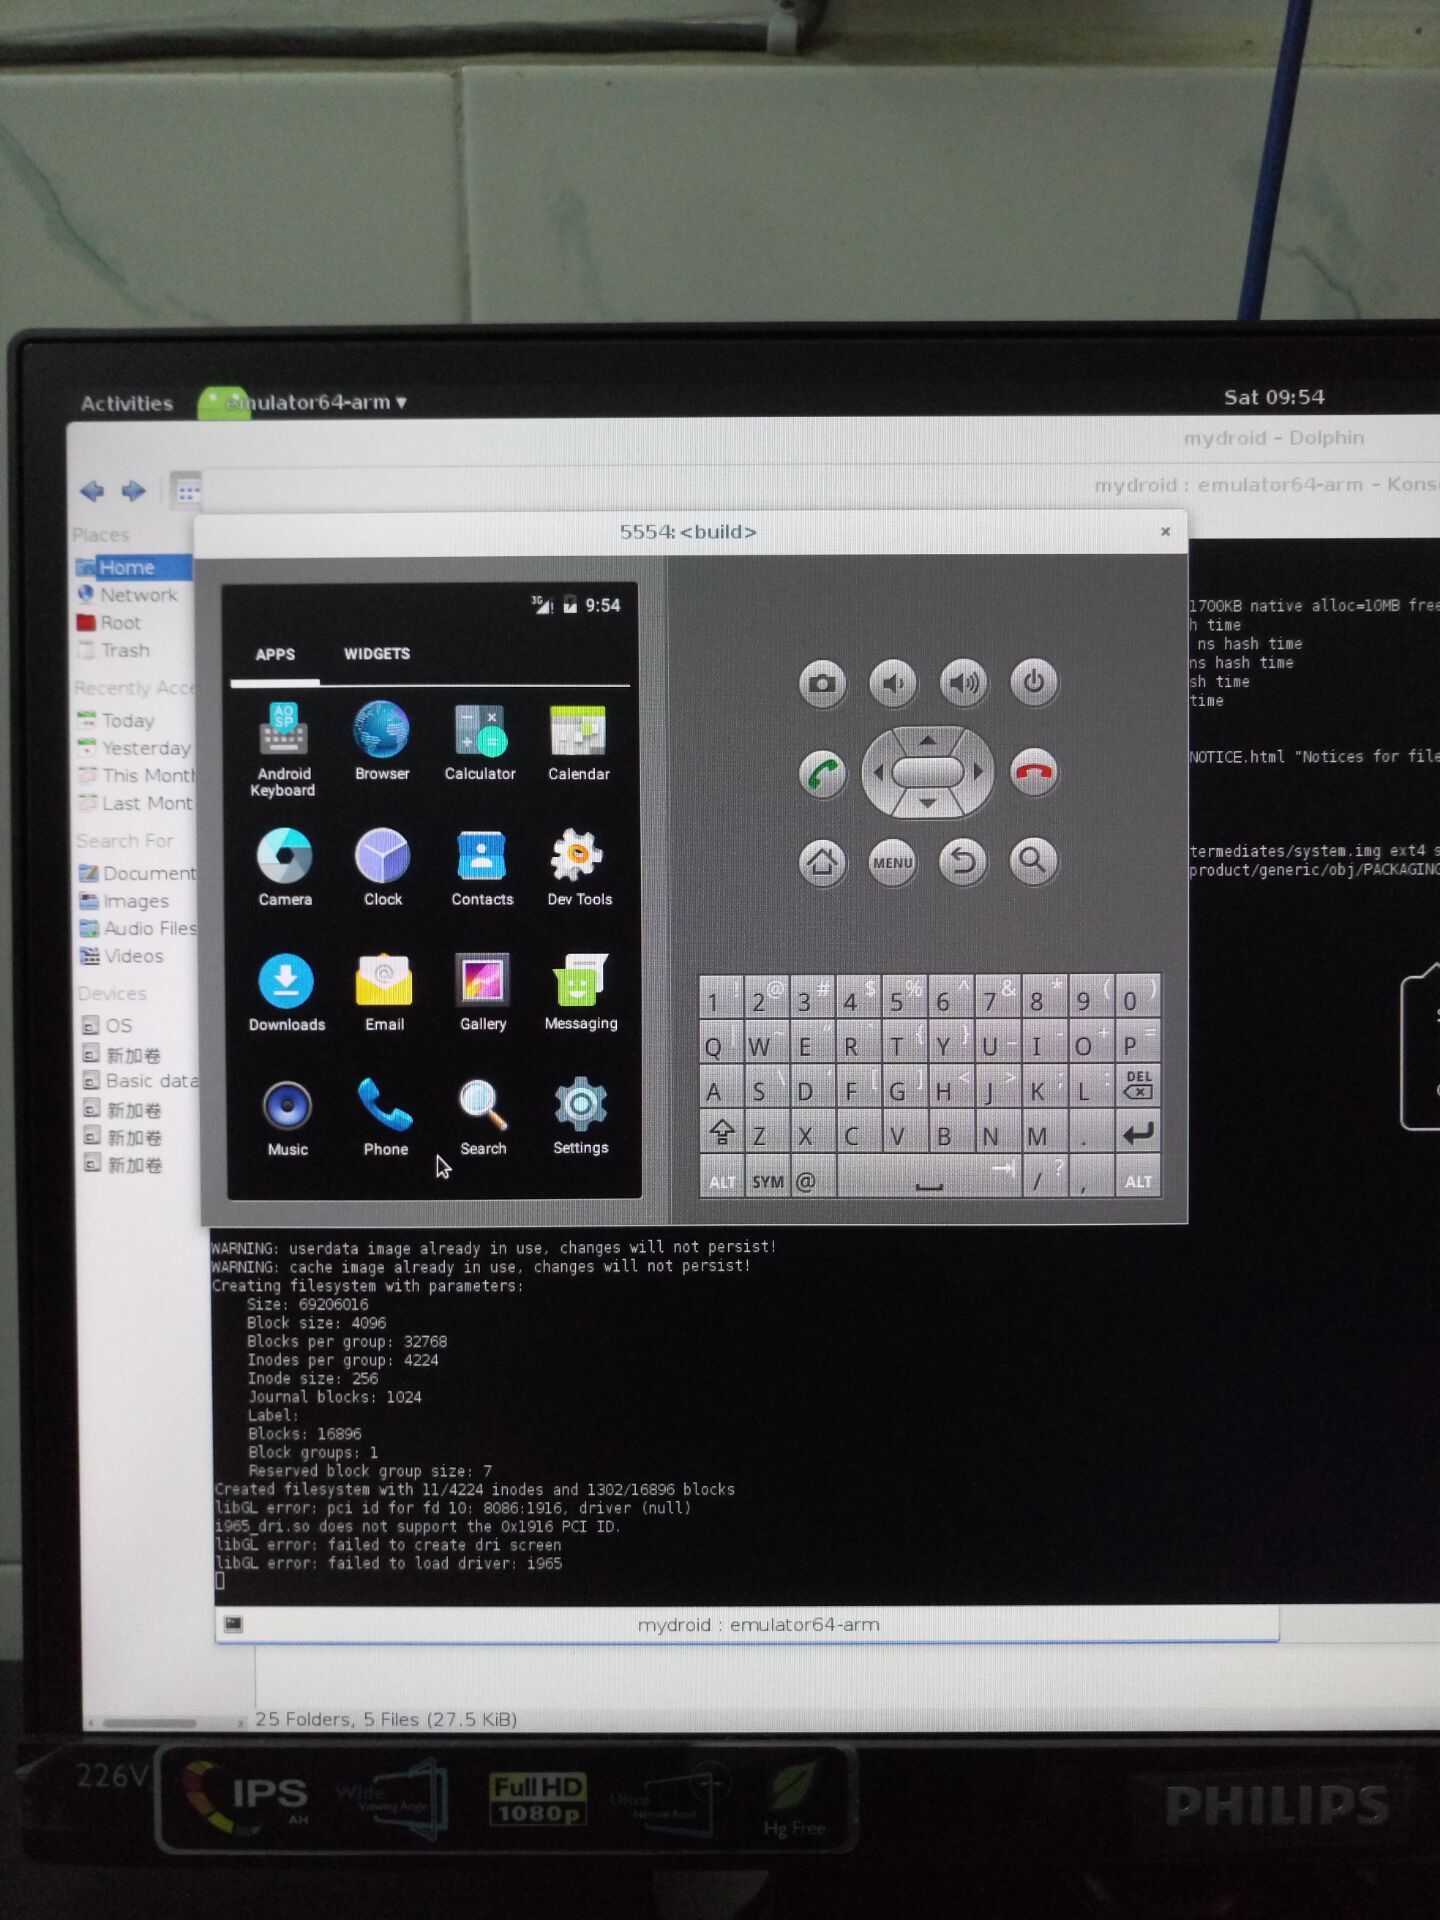Select Today under Recently Accessed
This screenshot has height=1920, width=1440.
click(x=117, y=721)
